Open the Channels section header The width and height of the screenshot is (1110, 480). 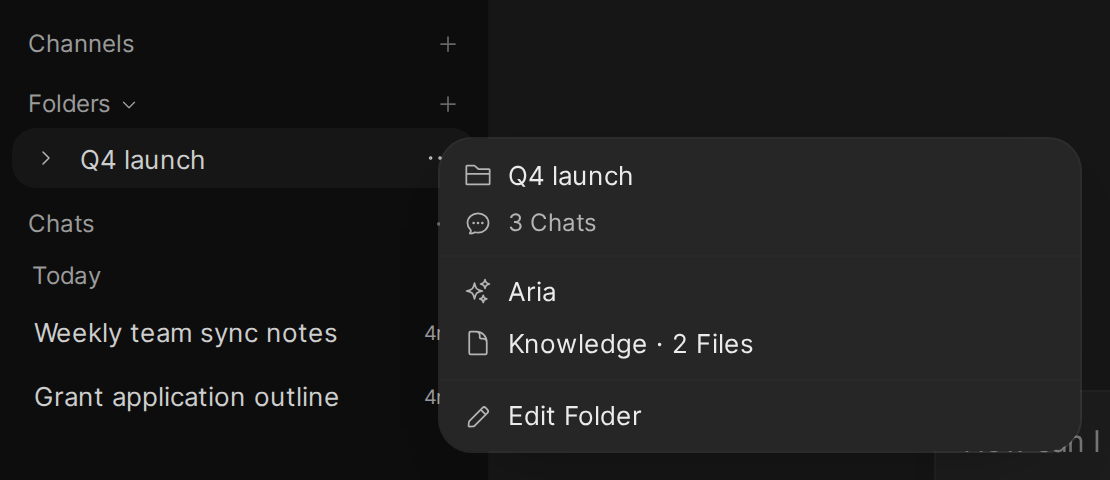point(81,44)
